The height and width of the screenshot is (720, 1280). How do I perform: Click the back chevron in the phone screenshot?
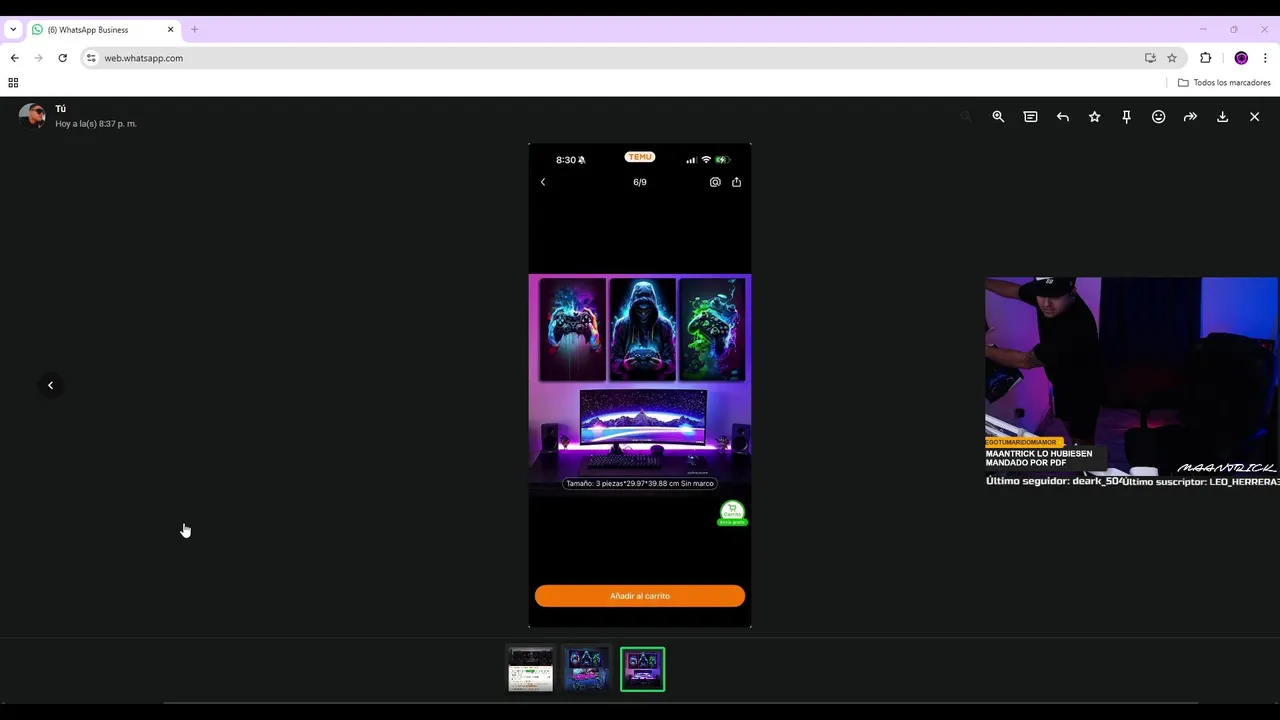pos(543,182)
